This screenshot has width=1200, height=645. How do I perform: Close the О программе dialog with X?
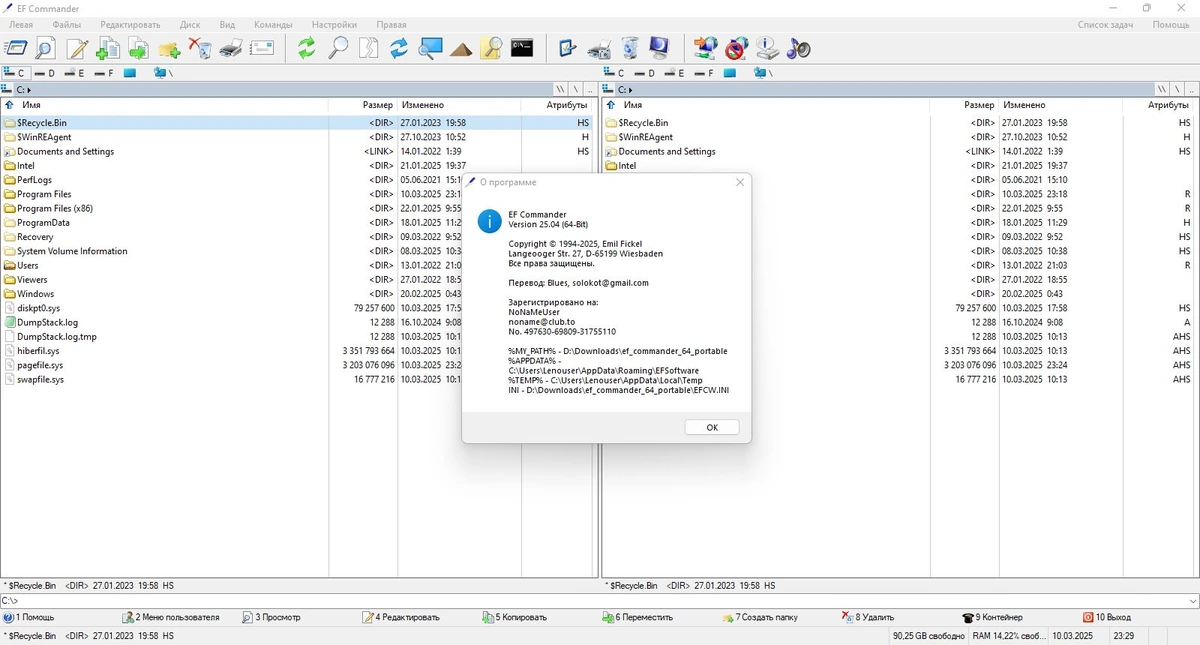pos(740,182)
